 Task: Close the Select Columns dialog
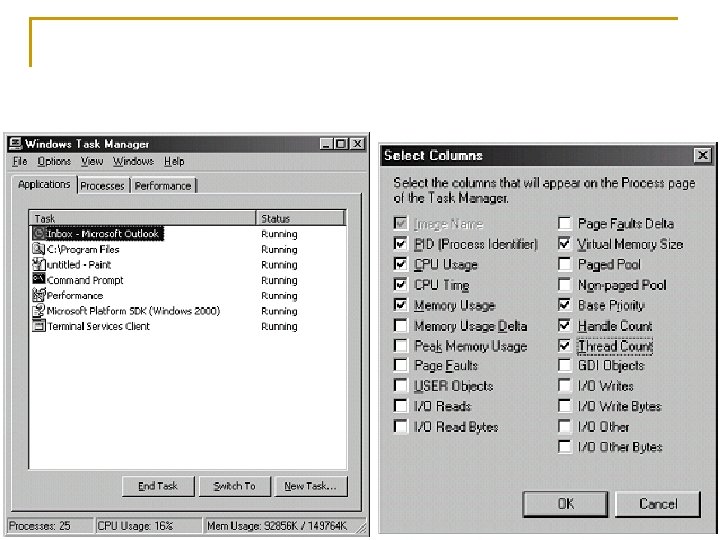(703, 155)
